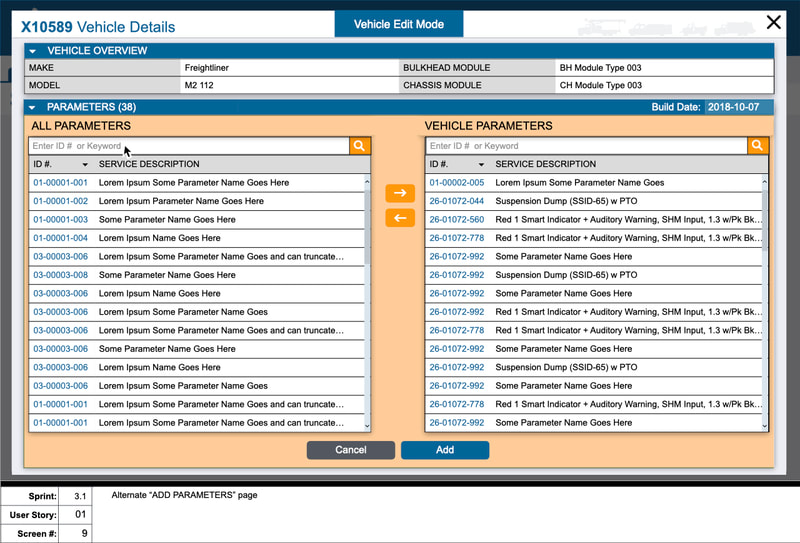This screenshot has width=800, height=543.
Task: Collapse the PARAMETERS (38) section
Action: coord(33,107)
